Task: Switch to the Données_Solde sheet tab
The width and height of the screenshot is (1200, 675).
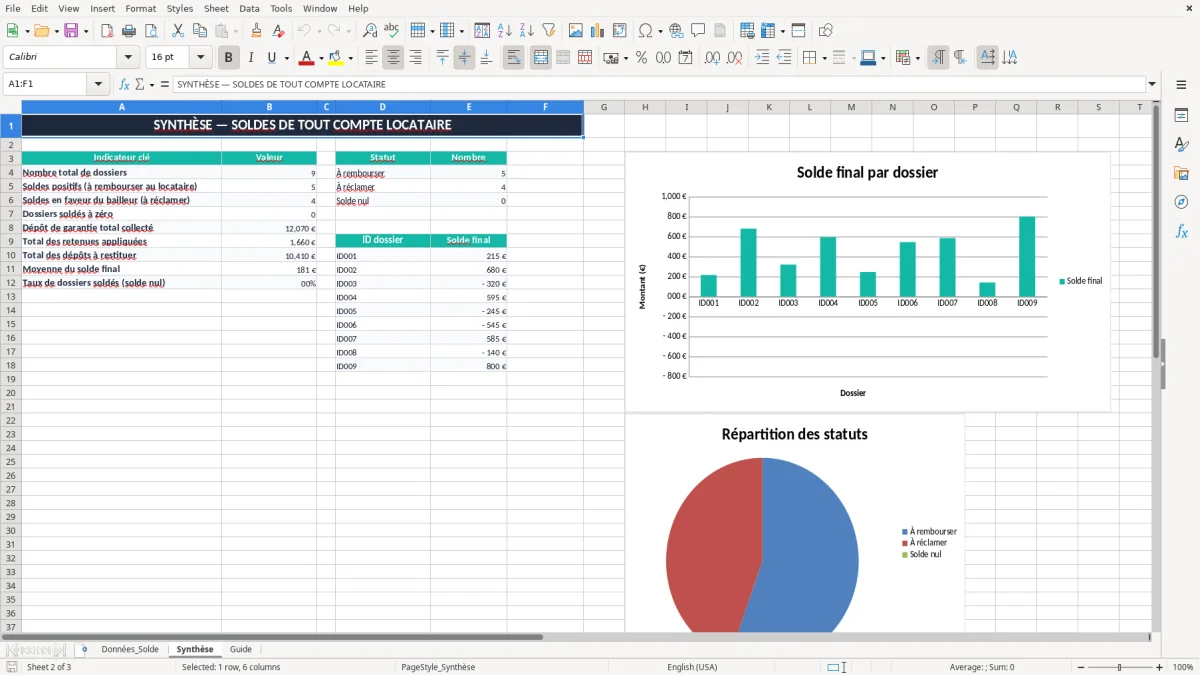Action: pos(130,649)
